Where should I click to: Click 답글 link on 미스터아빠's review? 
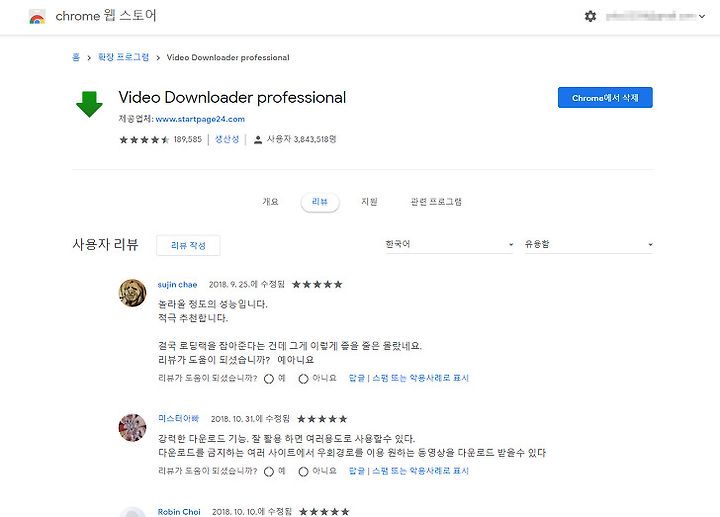[x=357, y=471]
